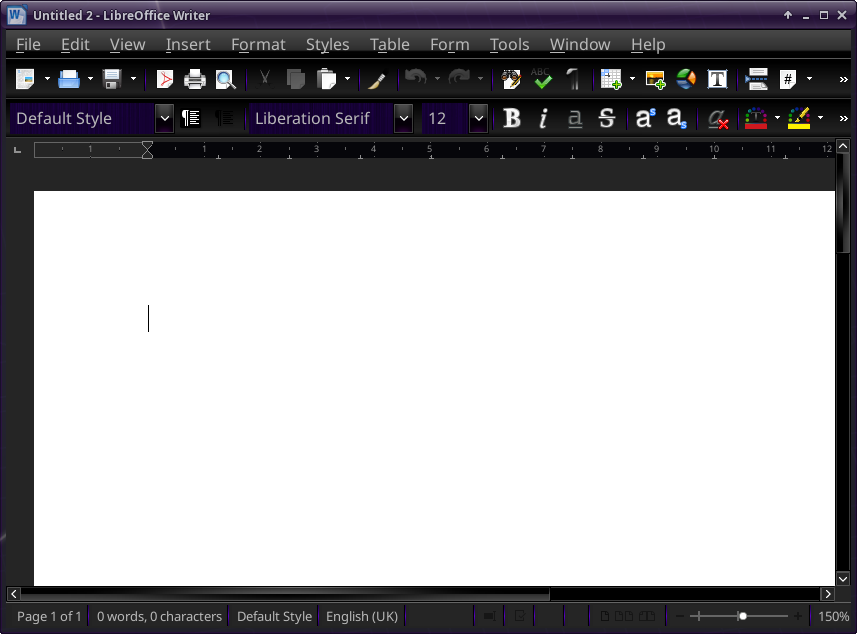Image resolution: width=857 pixels, height=634 pixels.
Task: Click the English (UK) language in status bar
Action: click(x=362, y=616)
